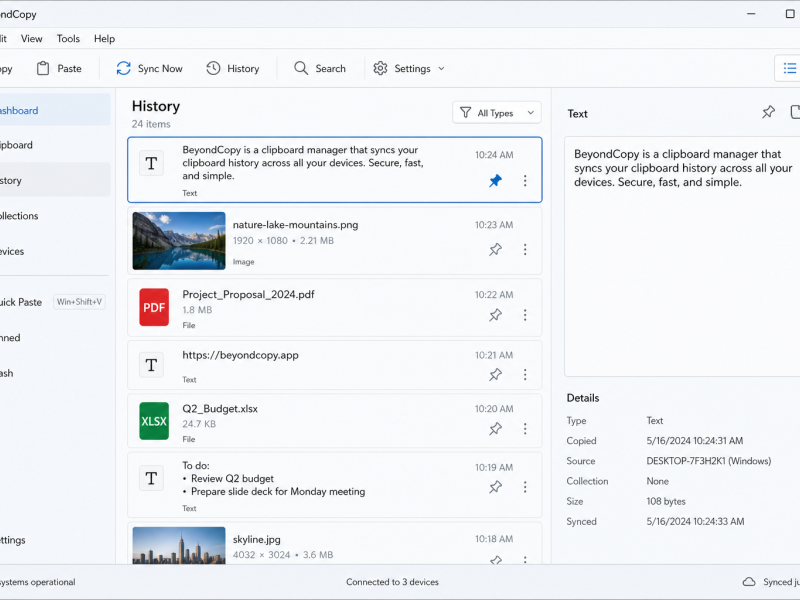
Task: Open more options for nature-lake-mountains.png
Action: (525, 249)
